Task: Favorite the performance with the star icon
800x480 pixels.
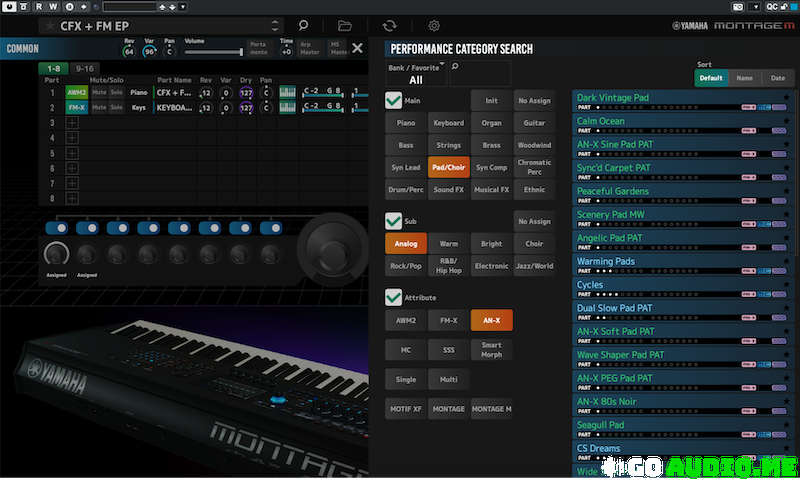Action: pyautogui.click(x=49, y=25)
